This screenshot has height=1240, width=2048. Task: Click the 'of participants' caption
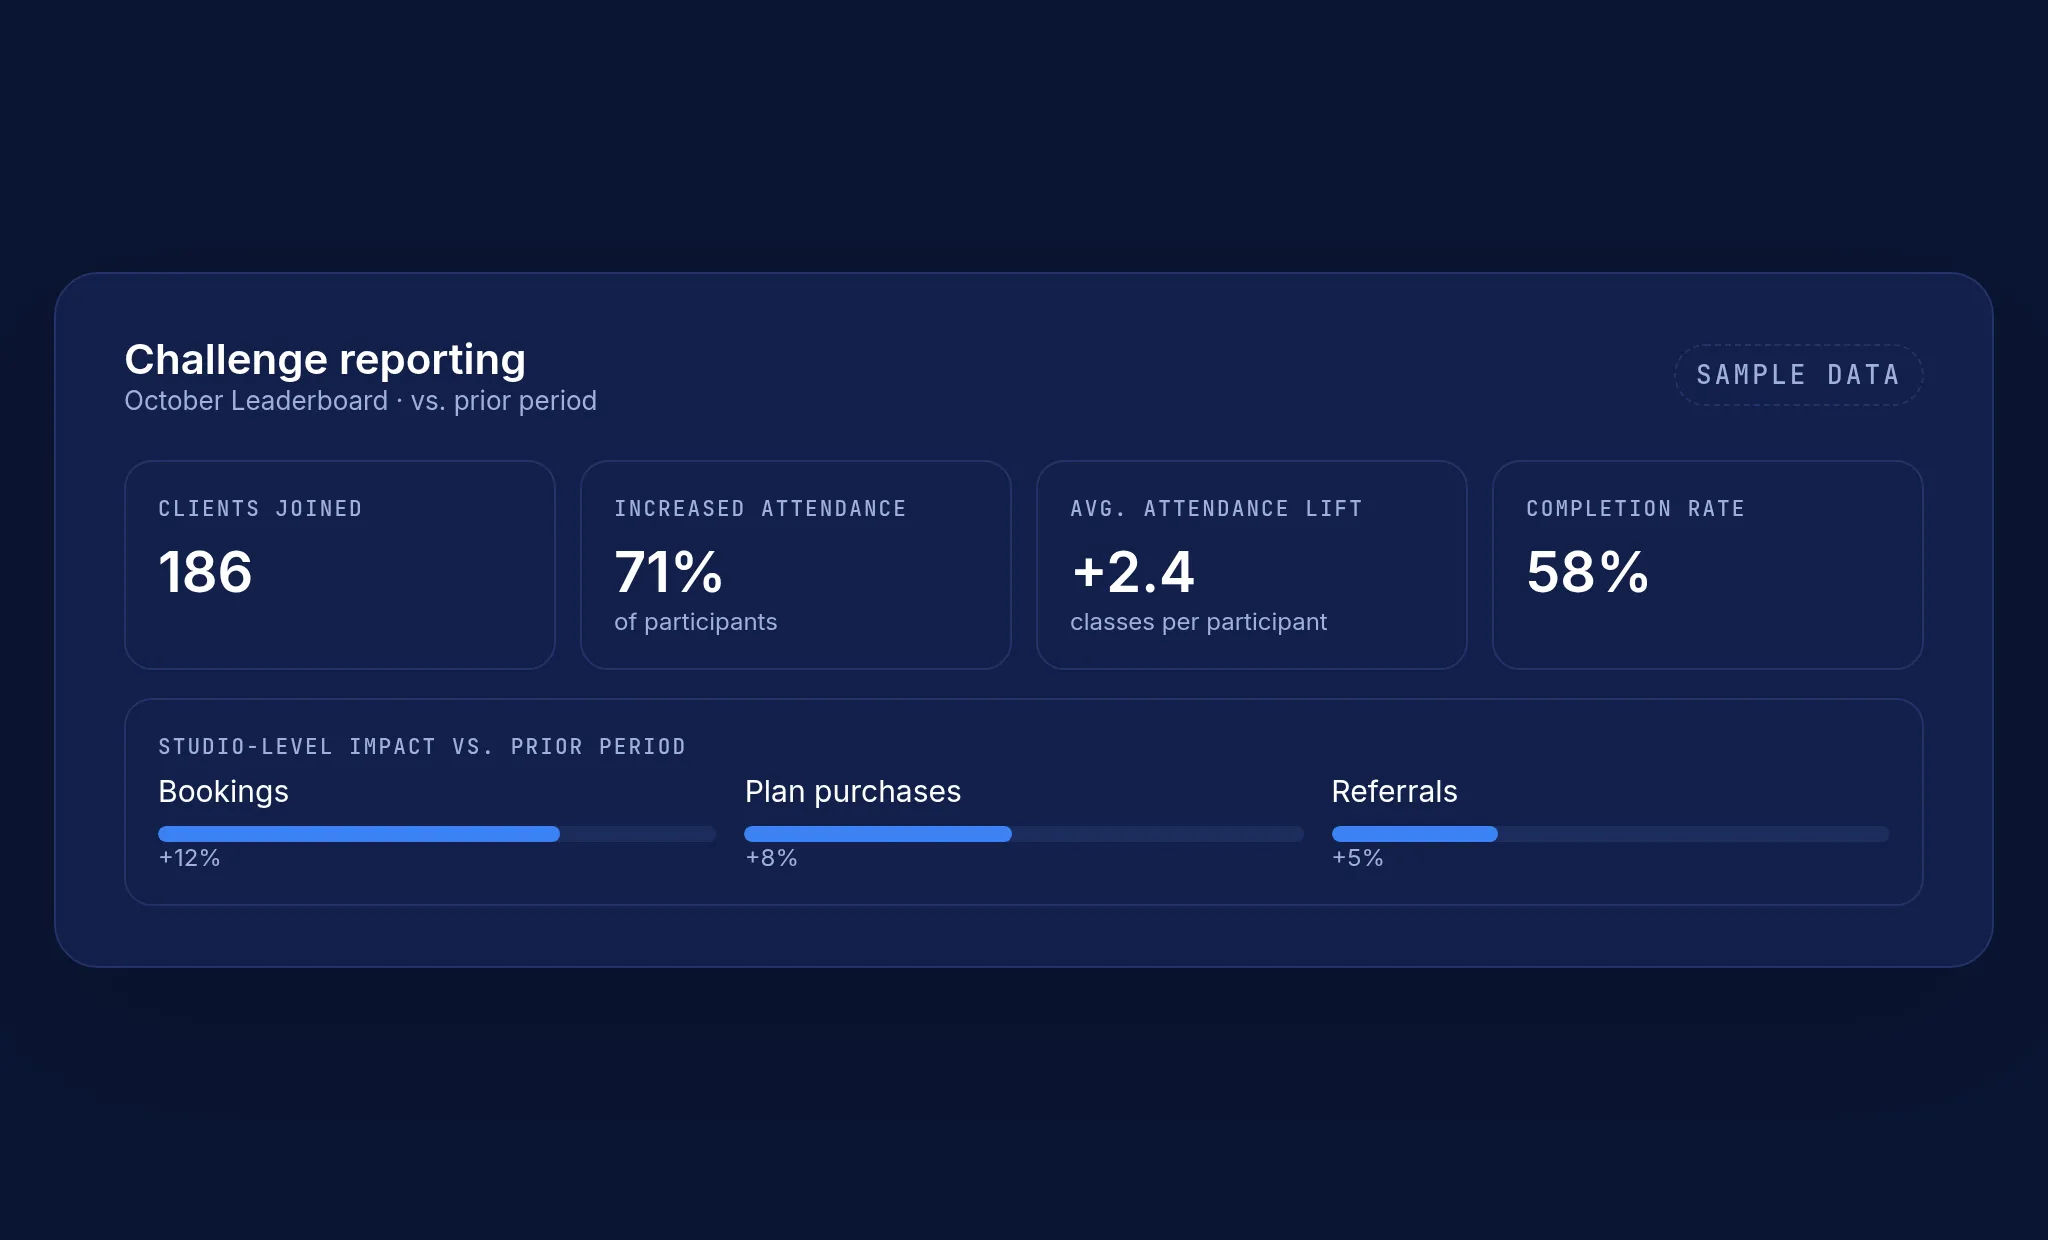(695, 622)
